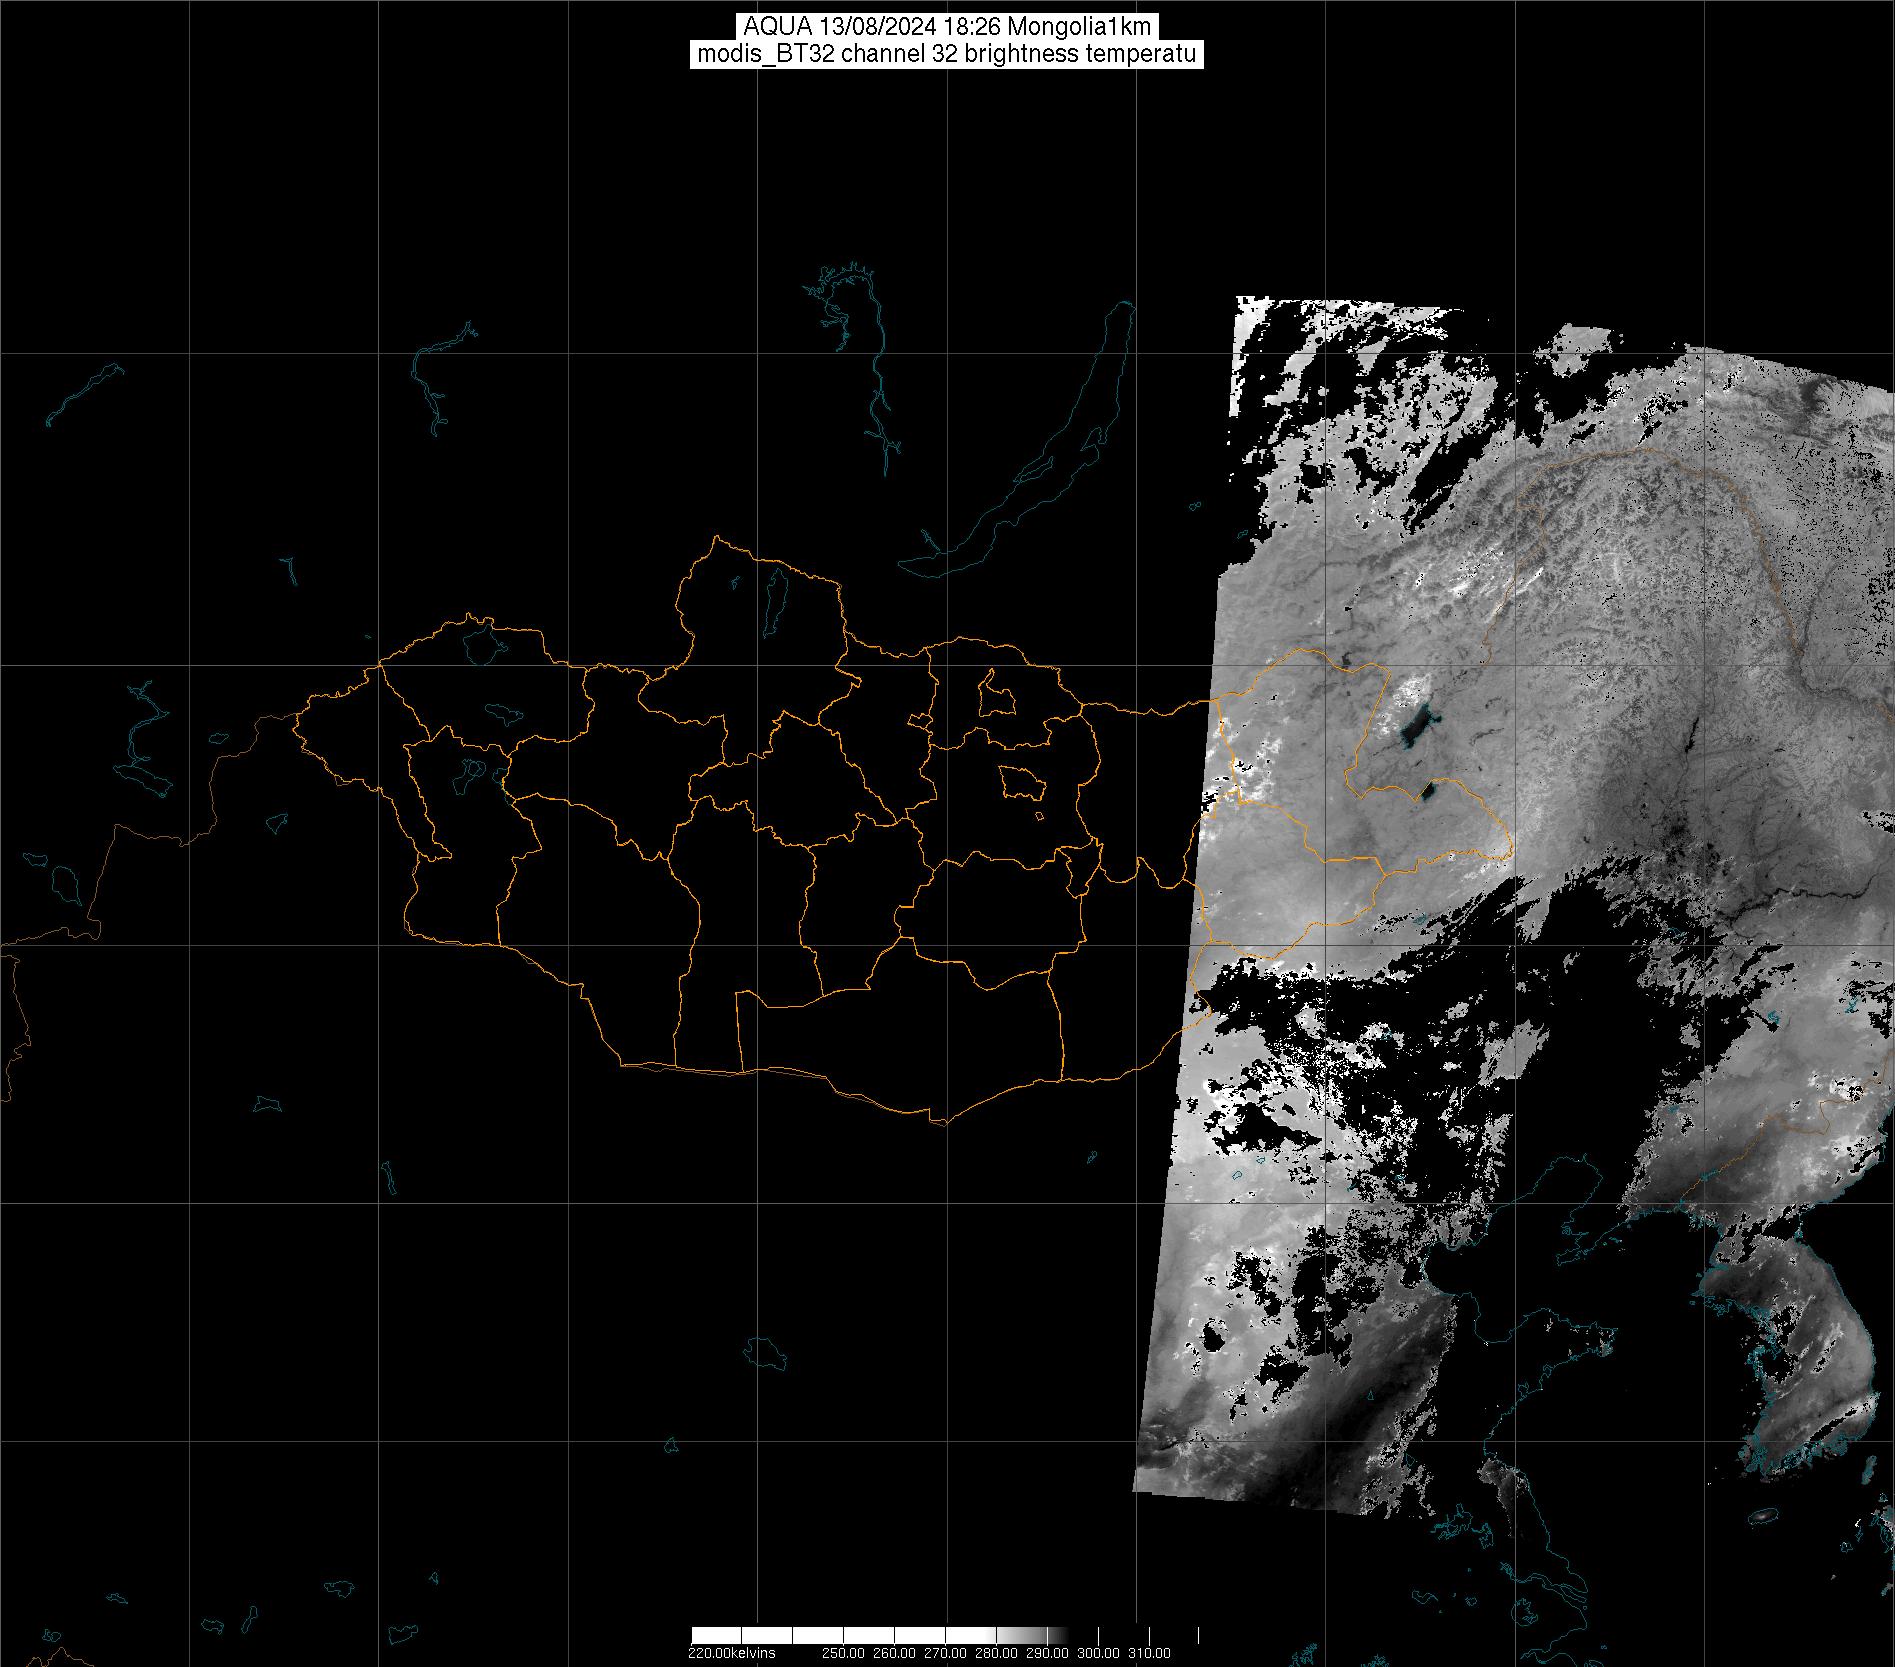The width and height of the screenshot is (1895, 1667).
Task: Click the 310.00 colorbar scale label
Action: coord(1149,1653)
